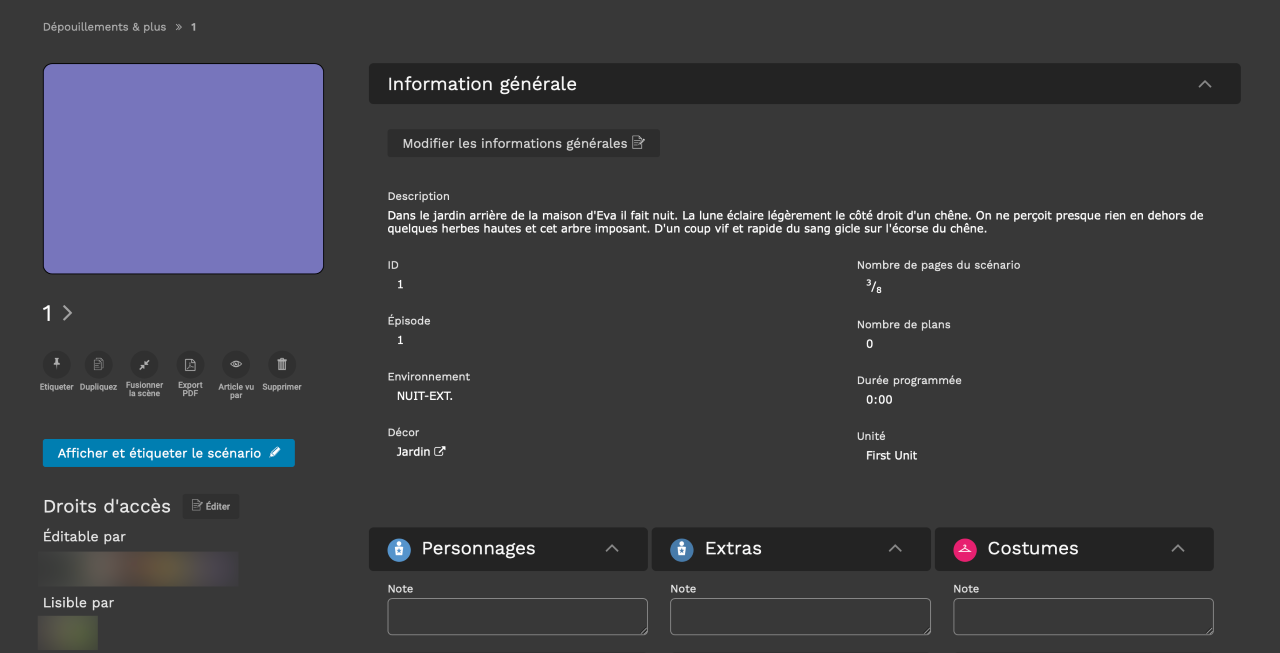The width and height of the screenshot is (1280, 653).
Task: Click the Export PDF icon
Action: point(190,365)
